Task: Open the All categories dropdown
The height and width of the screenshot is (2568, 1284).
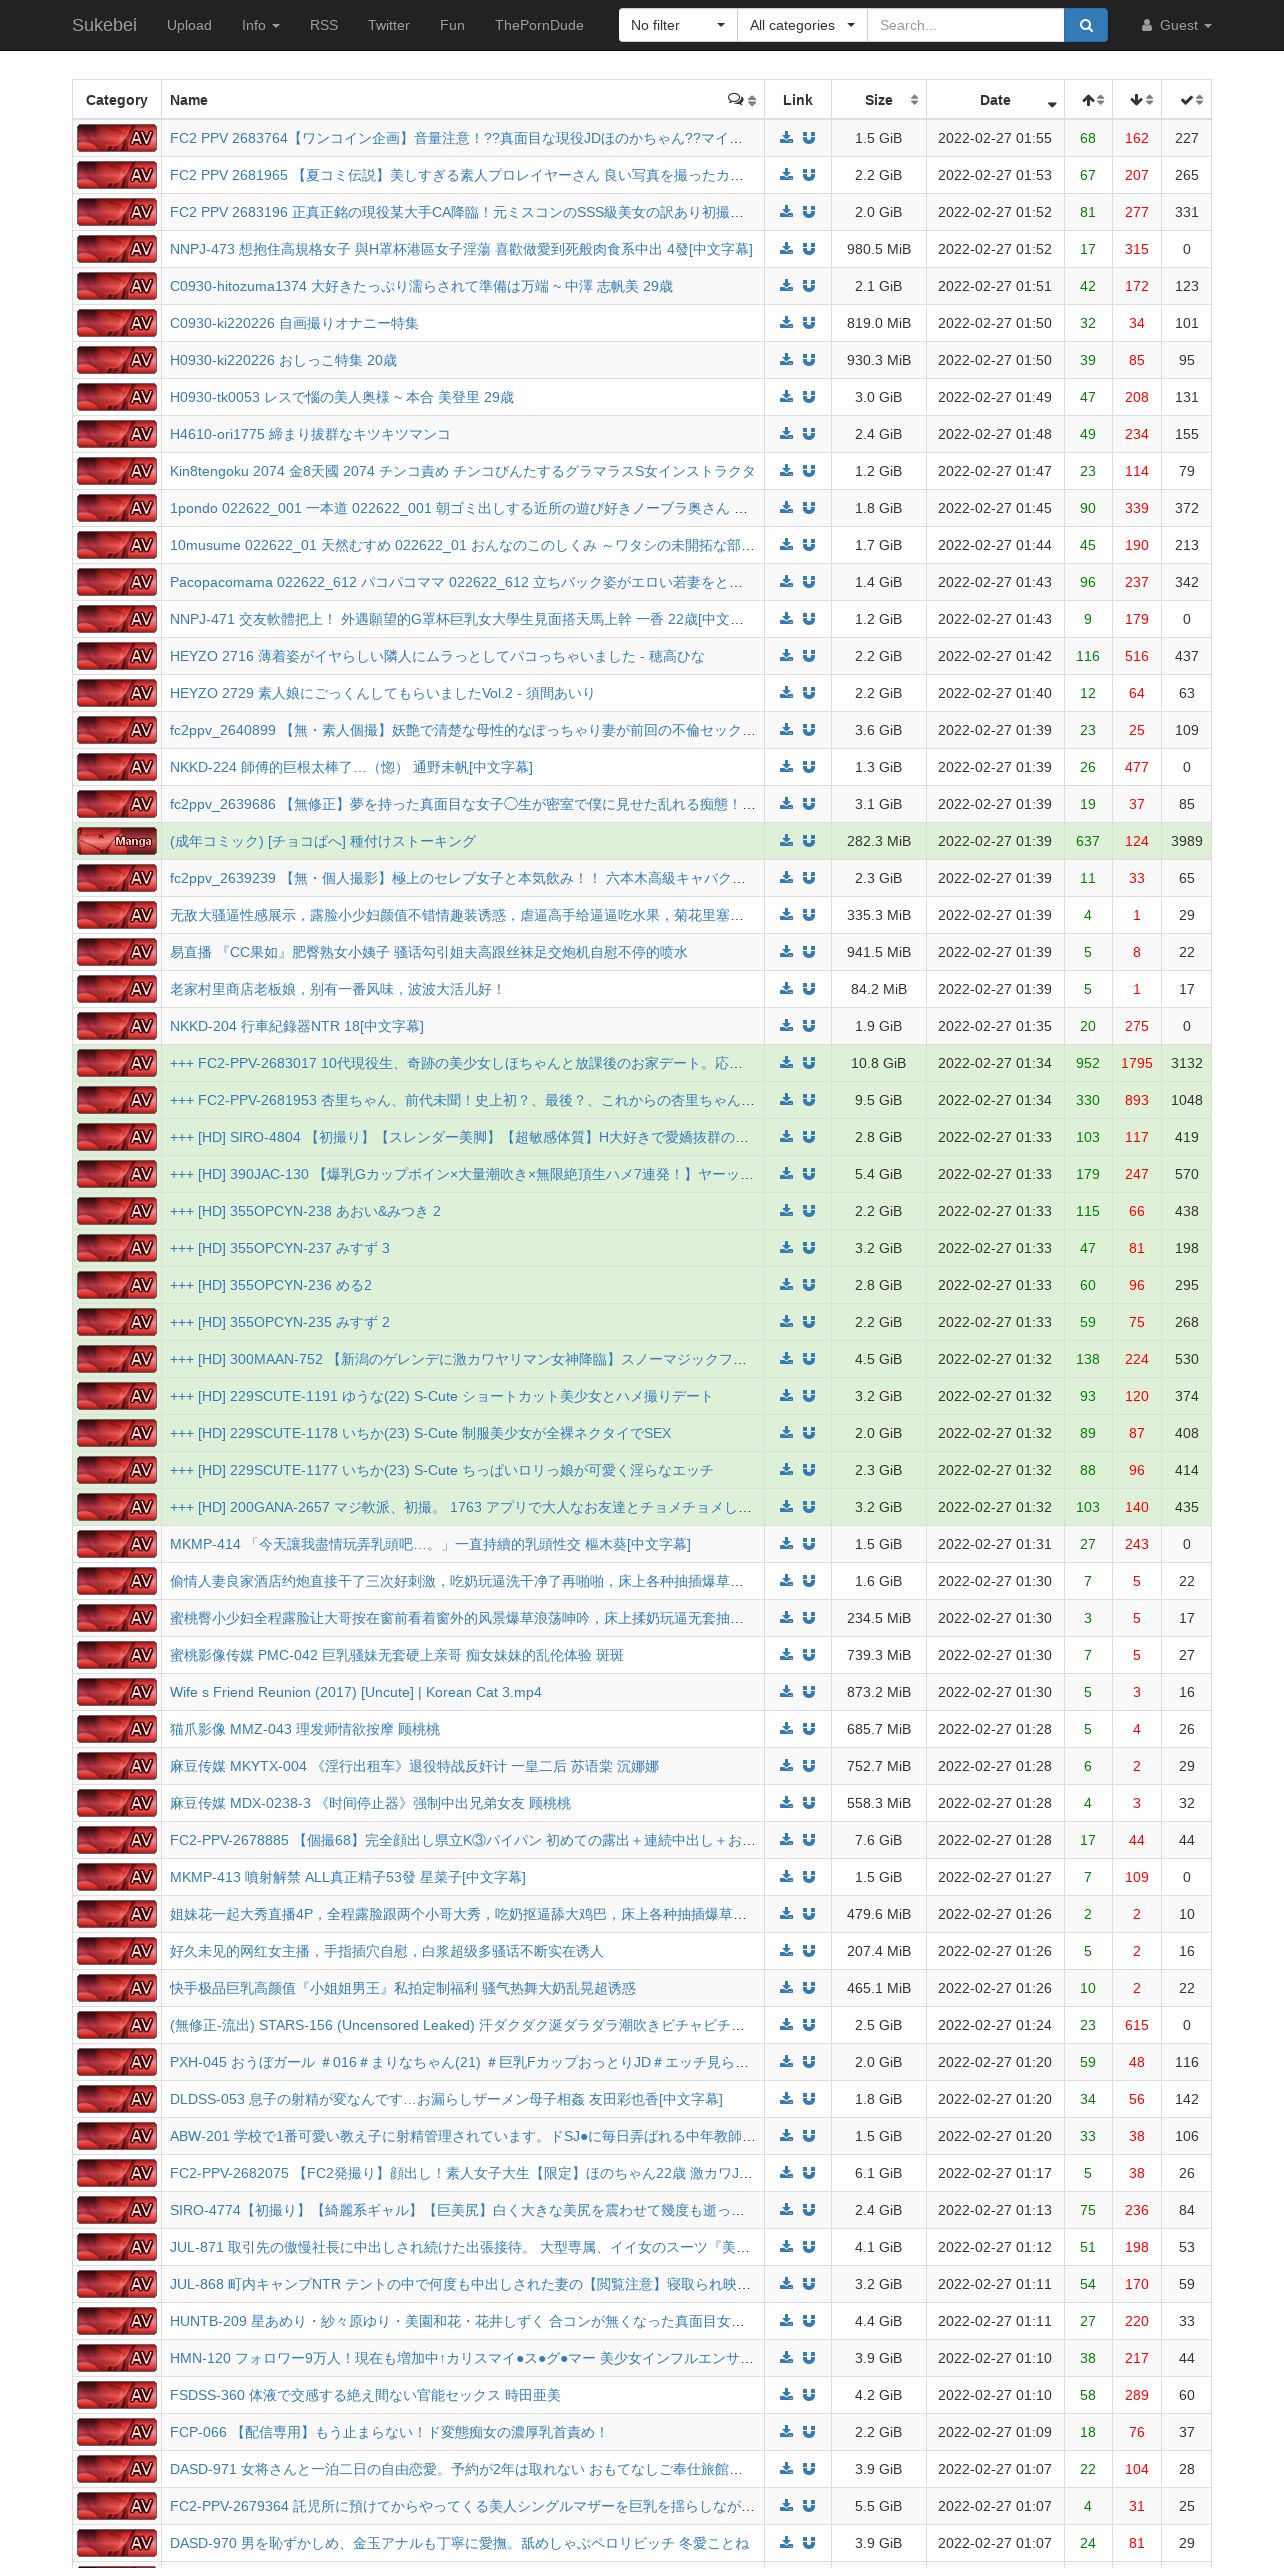Action: [x=802, y=25]
